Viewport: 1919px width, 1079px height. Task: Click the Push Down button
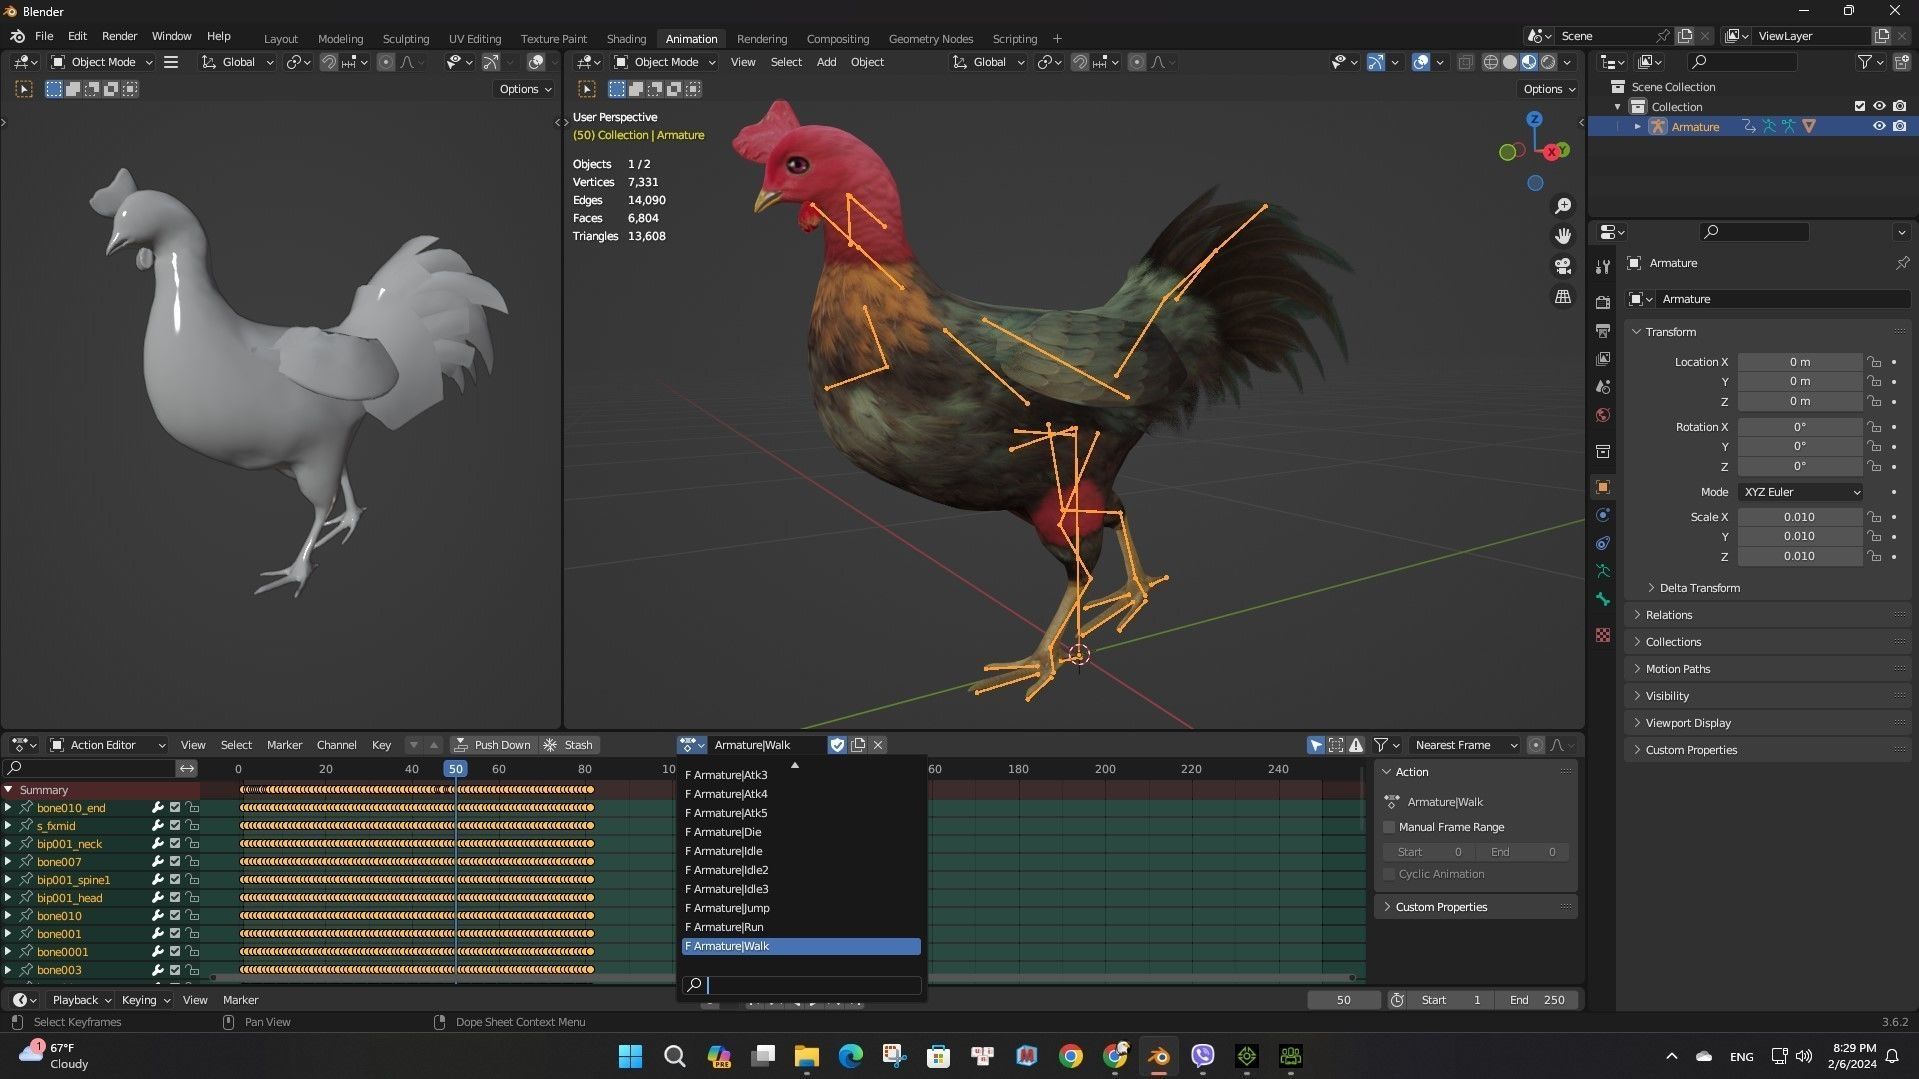pyautogui.click(x=492, y=745)
